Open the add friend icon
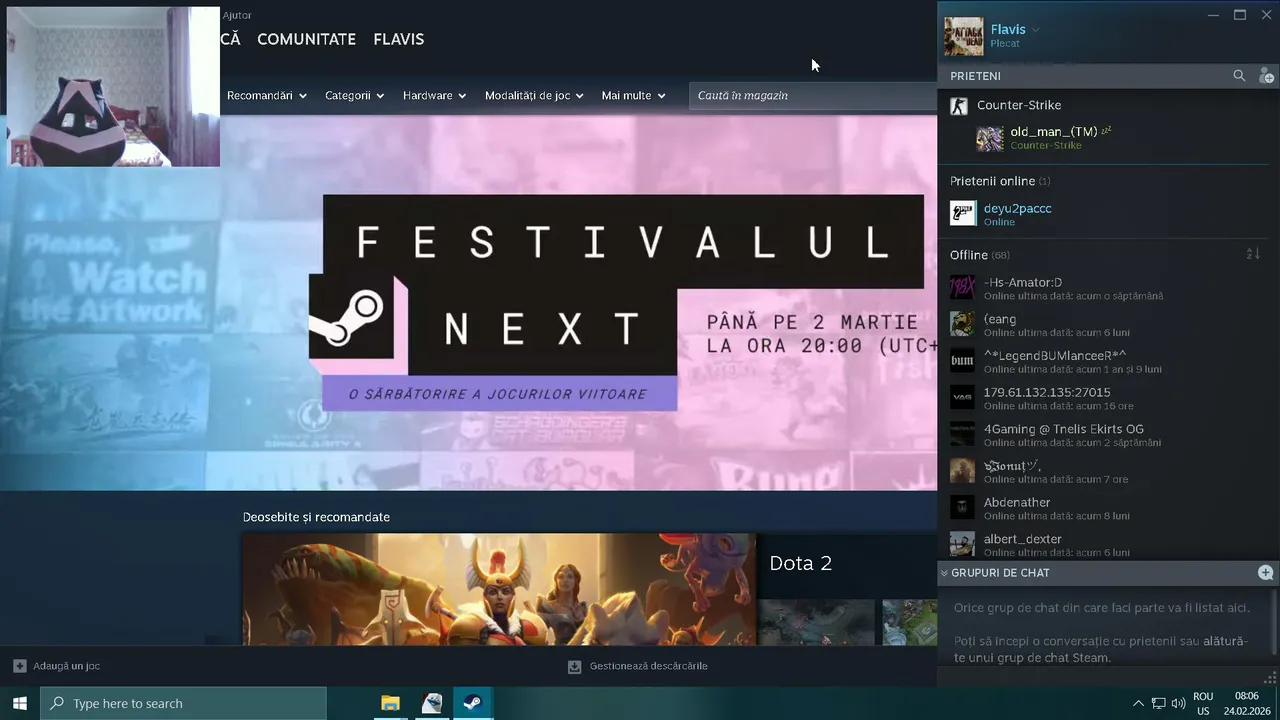The image size is (1280, 720). (x=1266, y=76)
